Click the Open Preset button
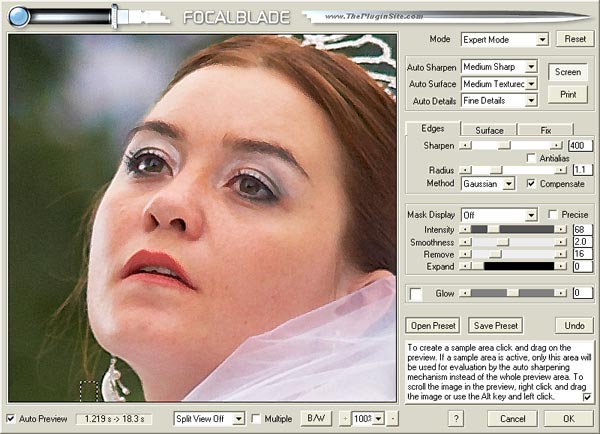The height and width of the screenshot is (434, 600). (433, 326)
